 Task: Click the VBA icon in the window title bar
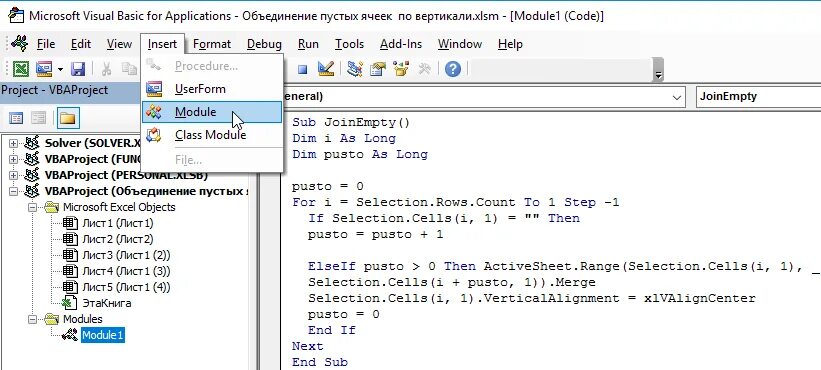[16, 16]
